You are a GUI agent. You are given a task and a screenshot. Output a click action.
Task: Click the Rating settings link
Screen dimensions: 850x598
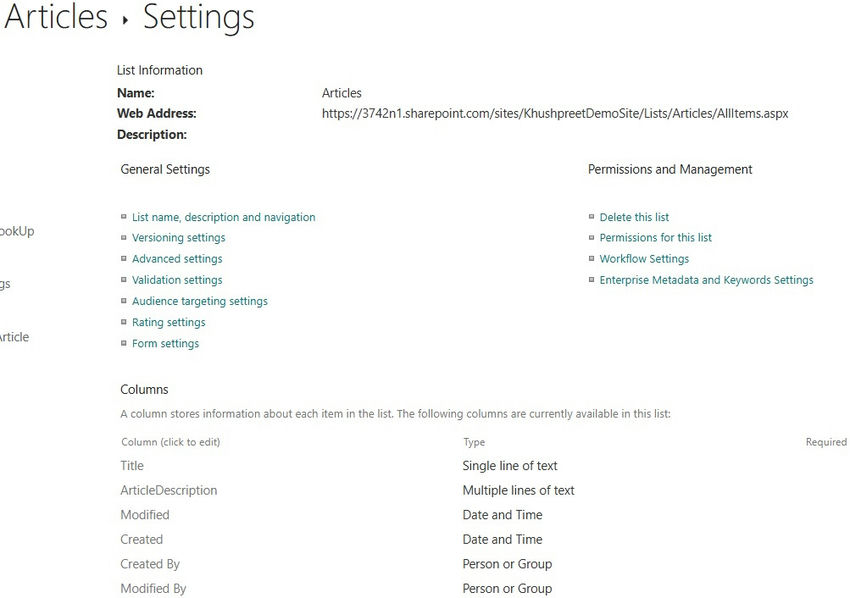[168, 322]
